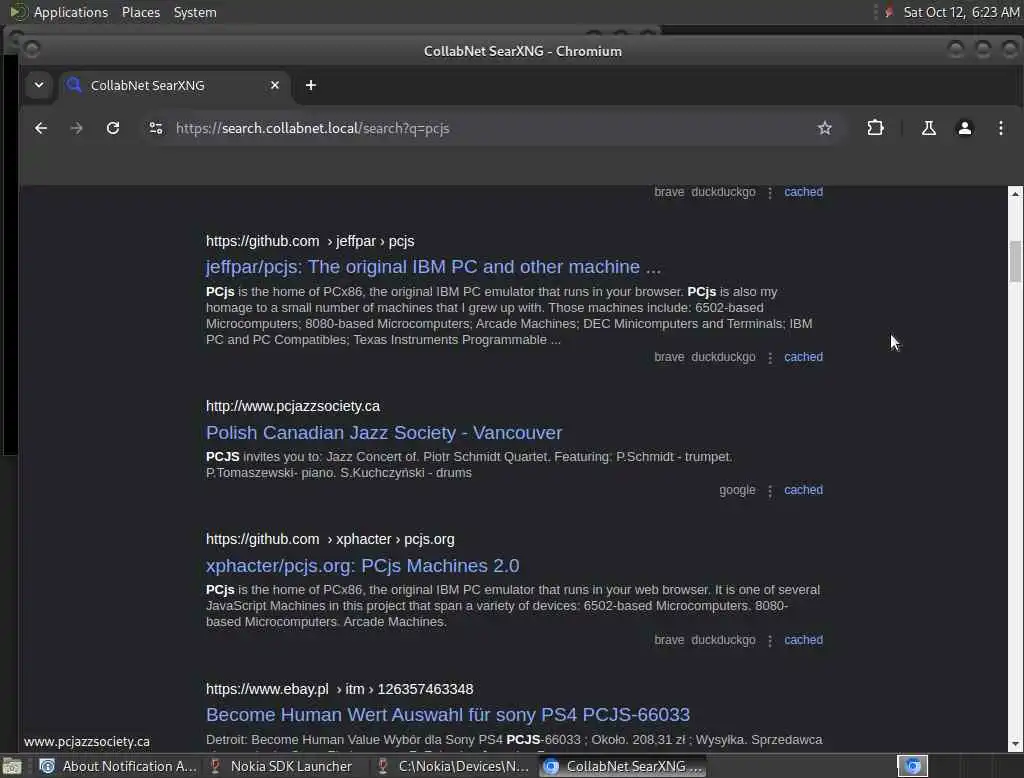Click the clock in top panel
This screenshot has width=1024, height=778.
(961, 12)
